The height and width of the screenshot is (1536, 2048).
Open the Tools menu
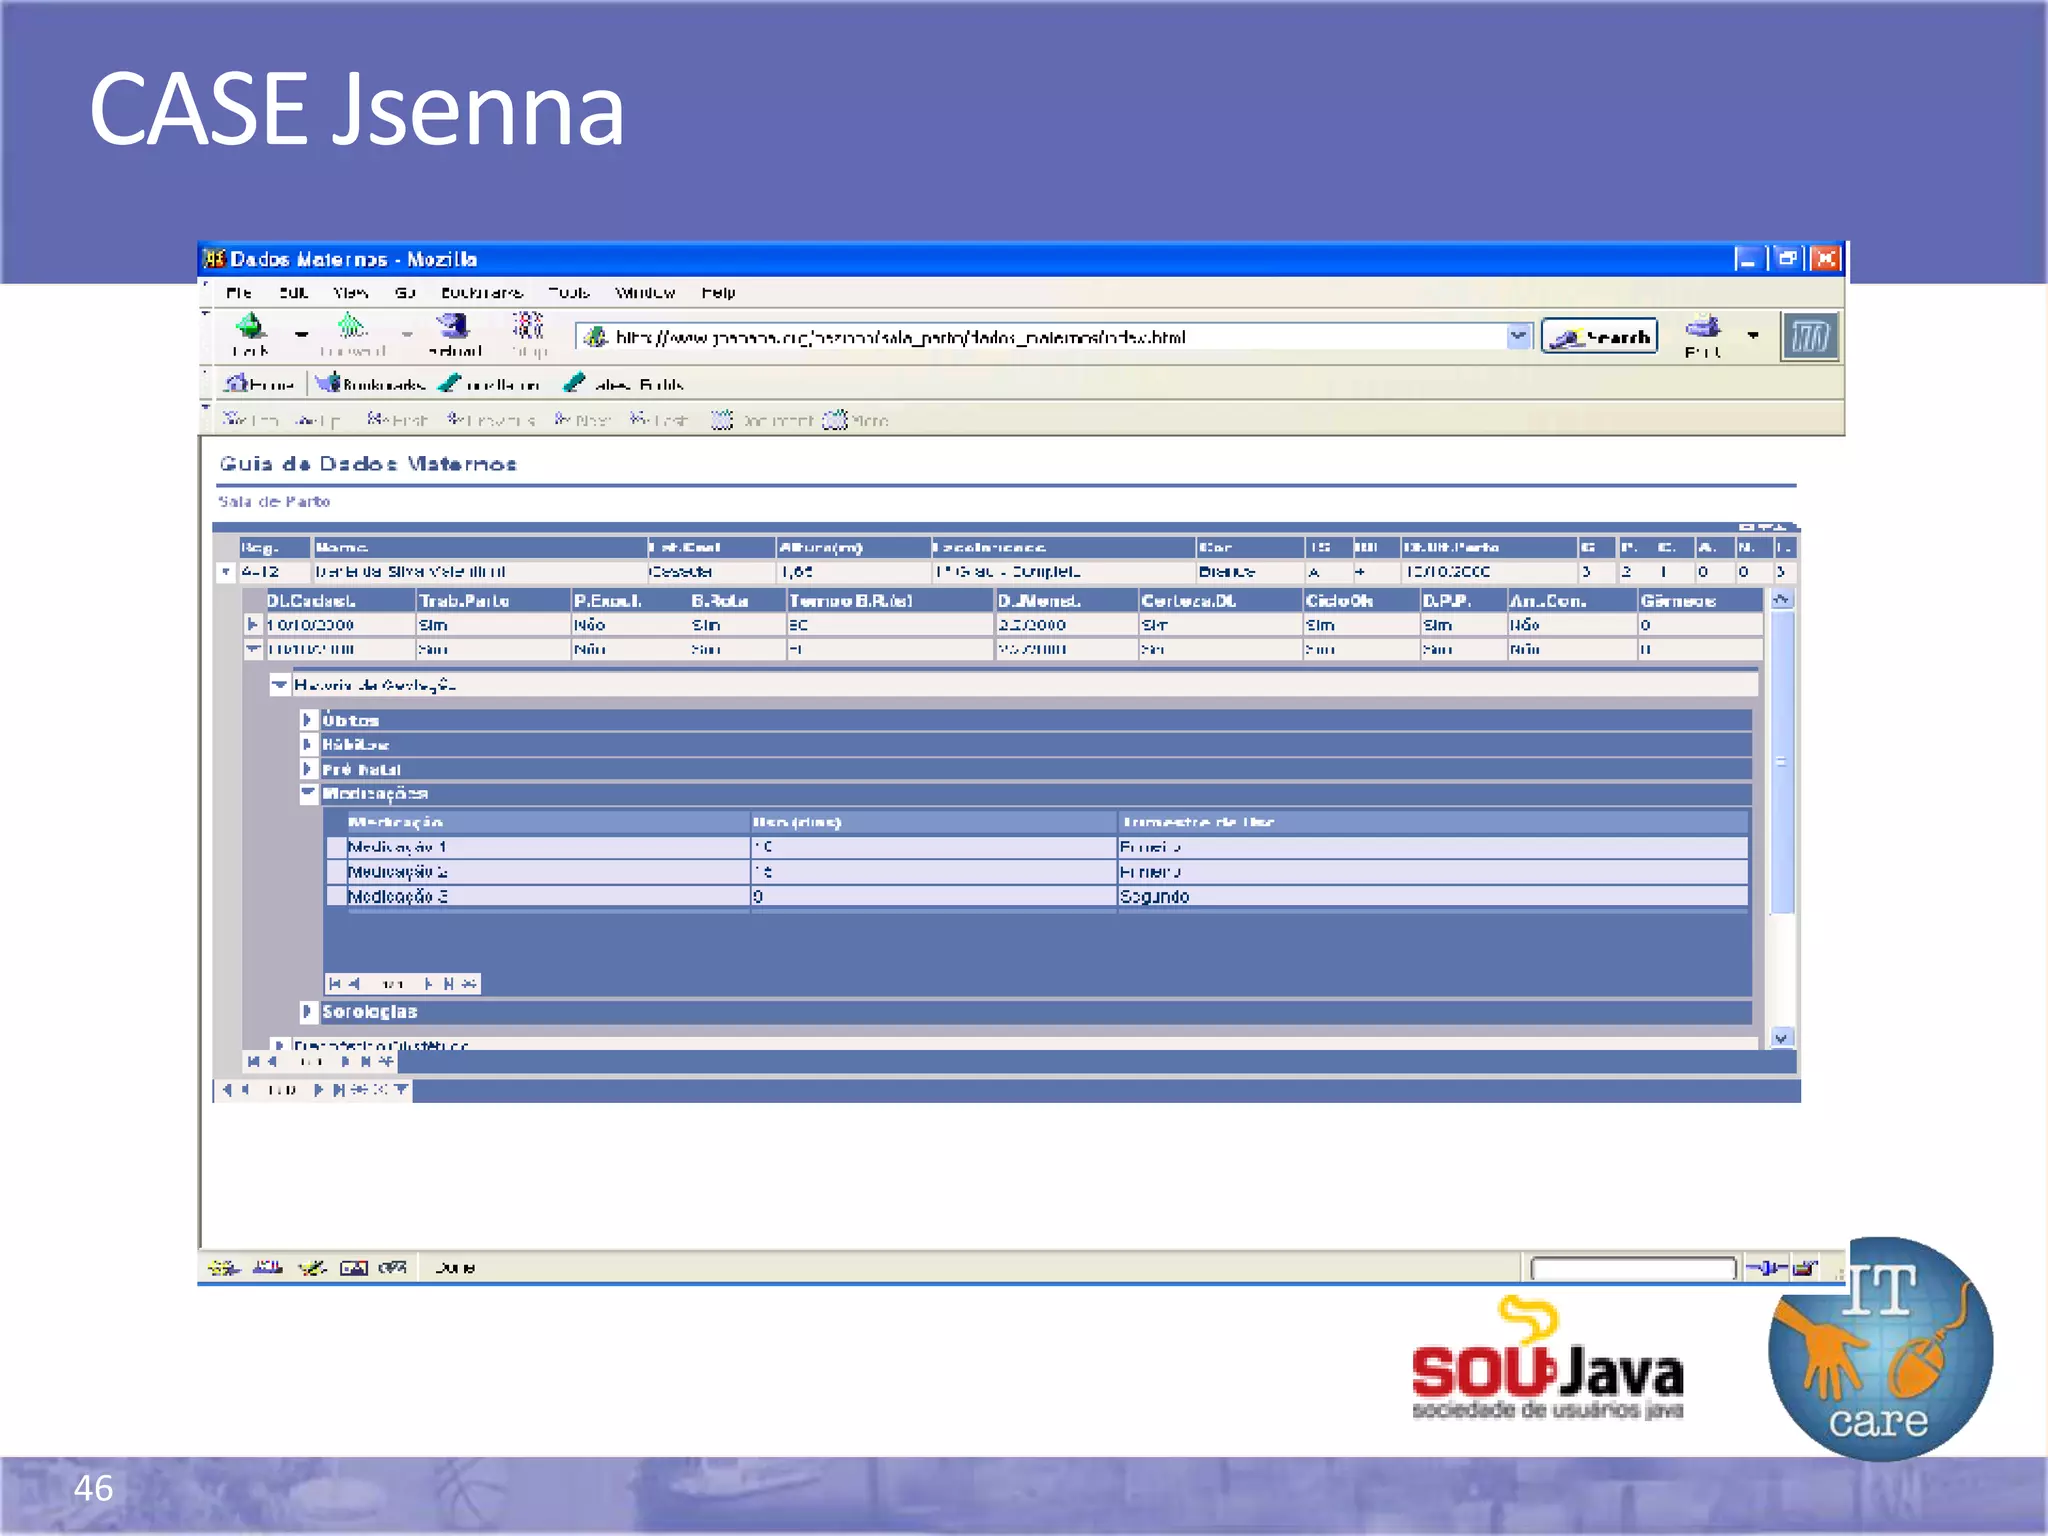click(x=568, y=293)
